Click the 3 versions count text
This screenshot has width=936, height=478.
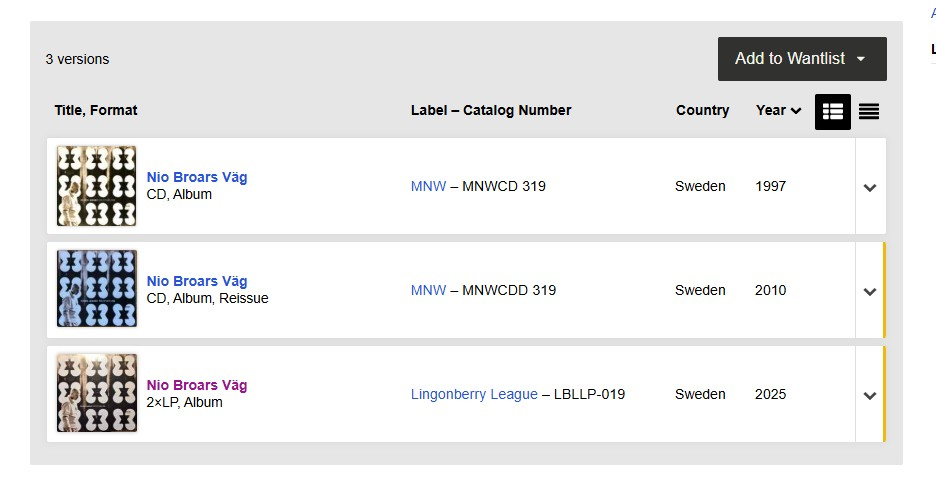pyautogui.click(x=77, y=59)
